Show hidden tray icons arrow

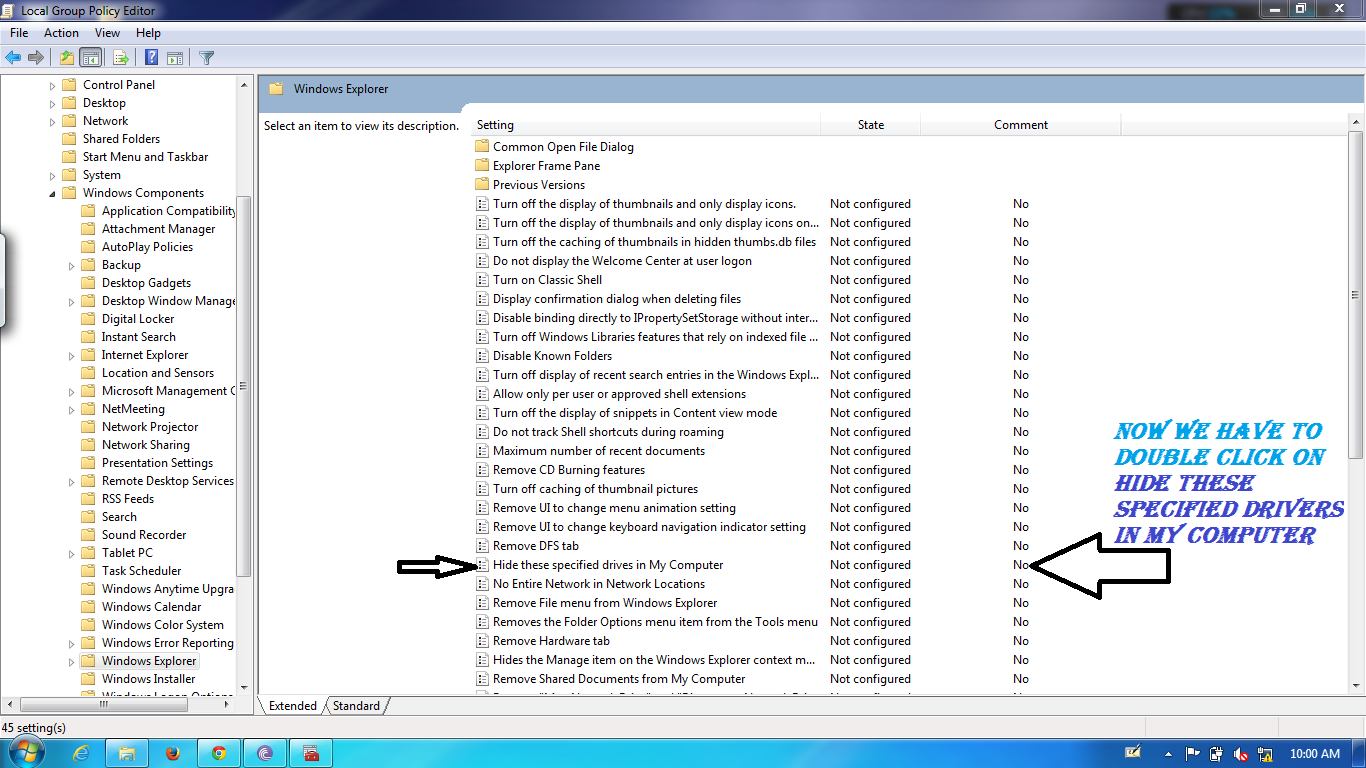[x=1169, y=754]
